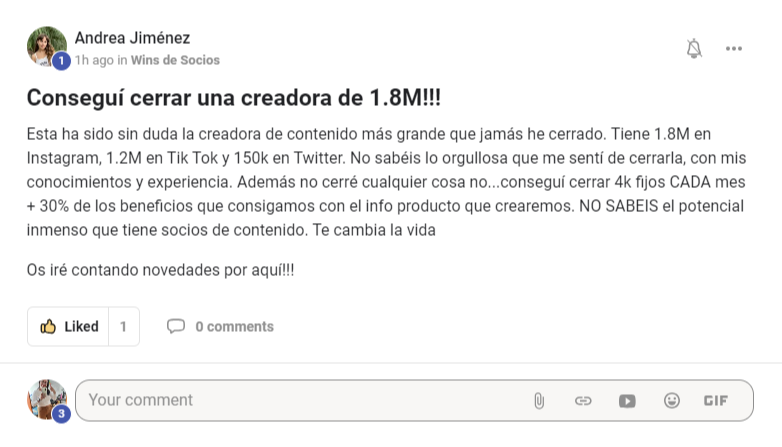Open Andrea Jiménez's profile picture
Image resolution: width=782 pixels, height=447 pixels.
tap(46, 46)
